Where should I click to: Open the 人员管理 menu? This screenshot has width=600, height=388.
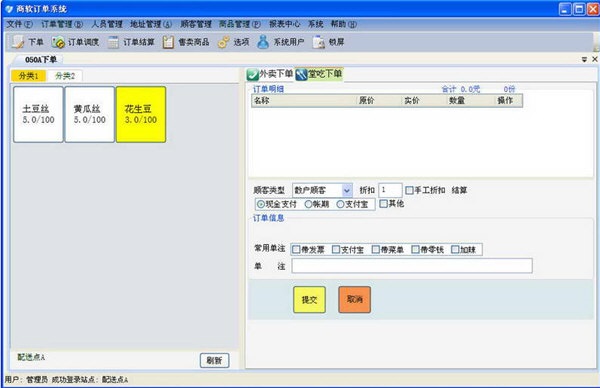pos(107,24)
